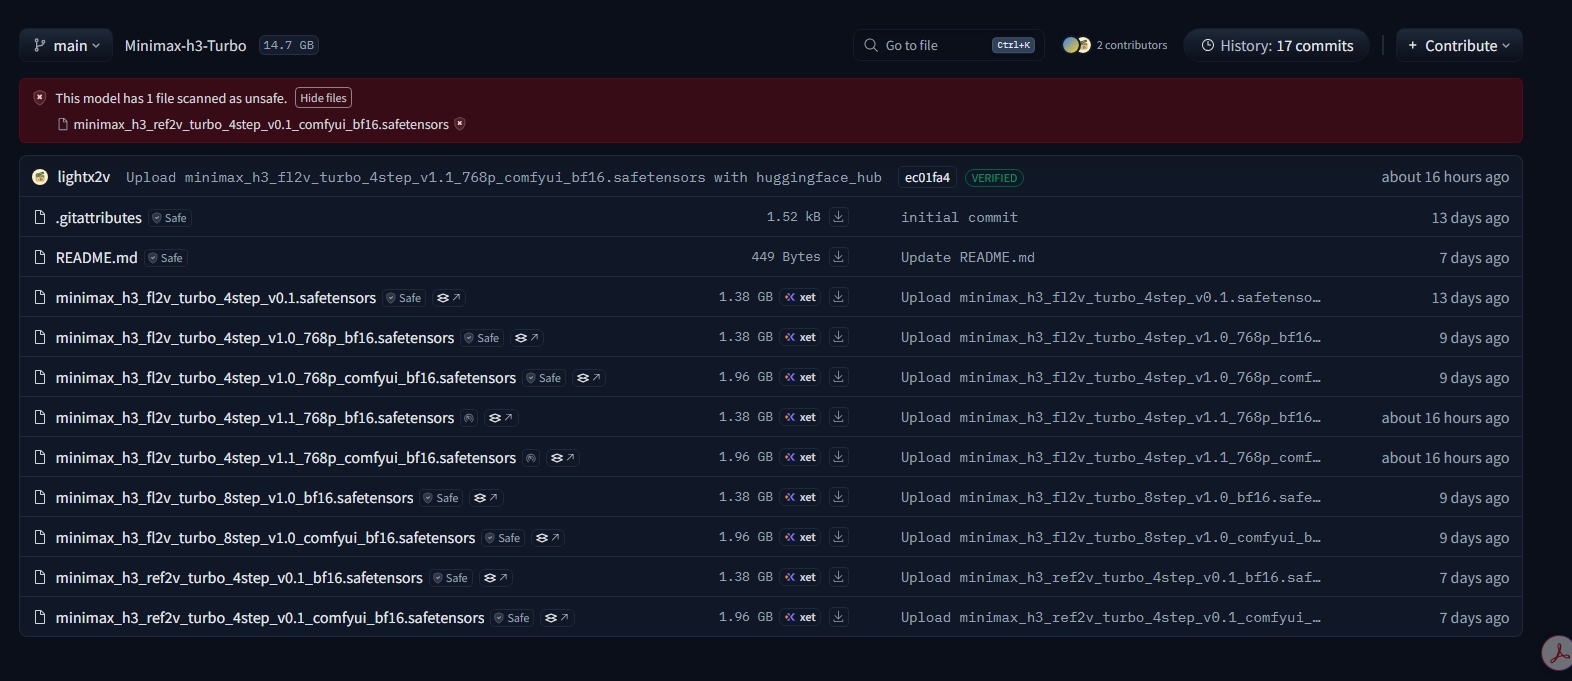Open History: 17 commits

coord(1277,45)
